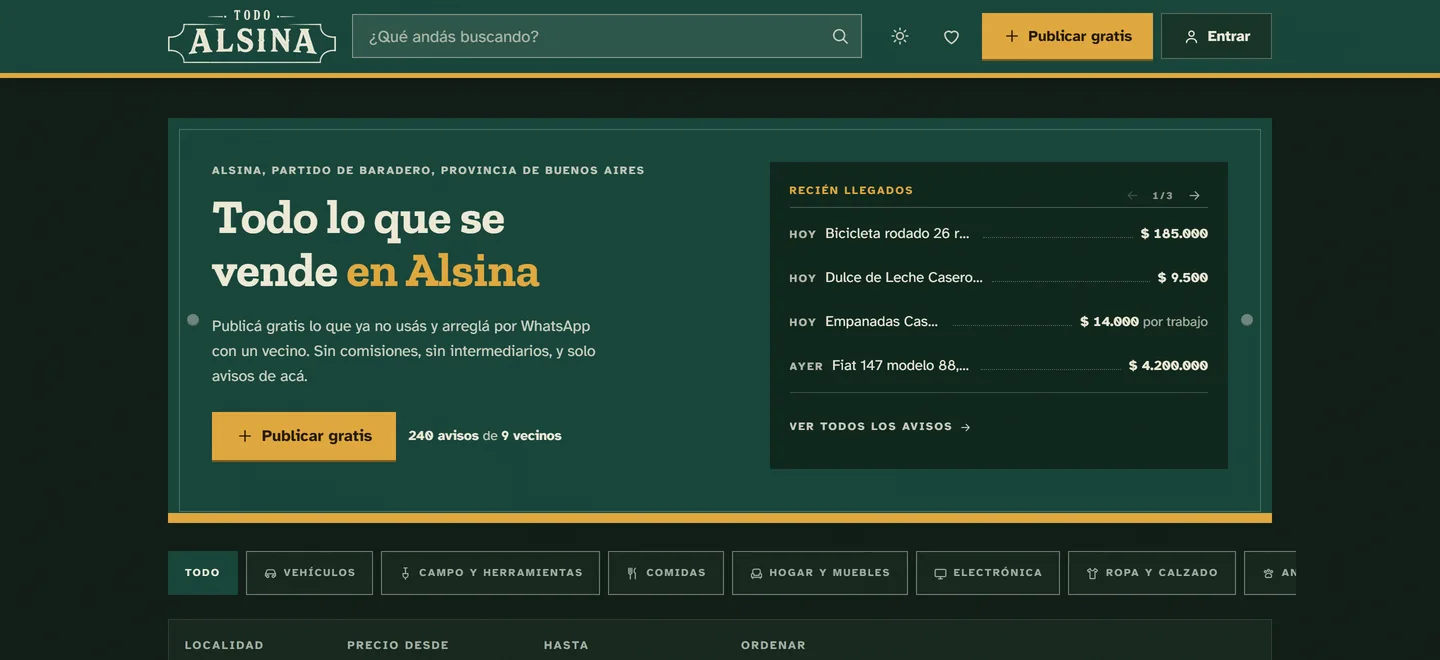The height and width of the screenshot is (660, 1440).
Task: Click the '1/3' page indicator
Action: [1163, 196]
